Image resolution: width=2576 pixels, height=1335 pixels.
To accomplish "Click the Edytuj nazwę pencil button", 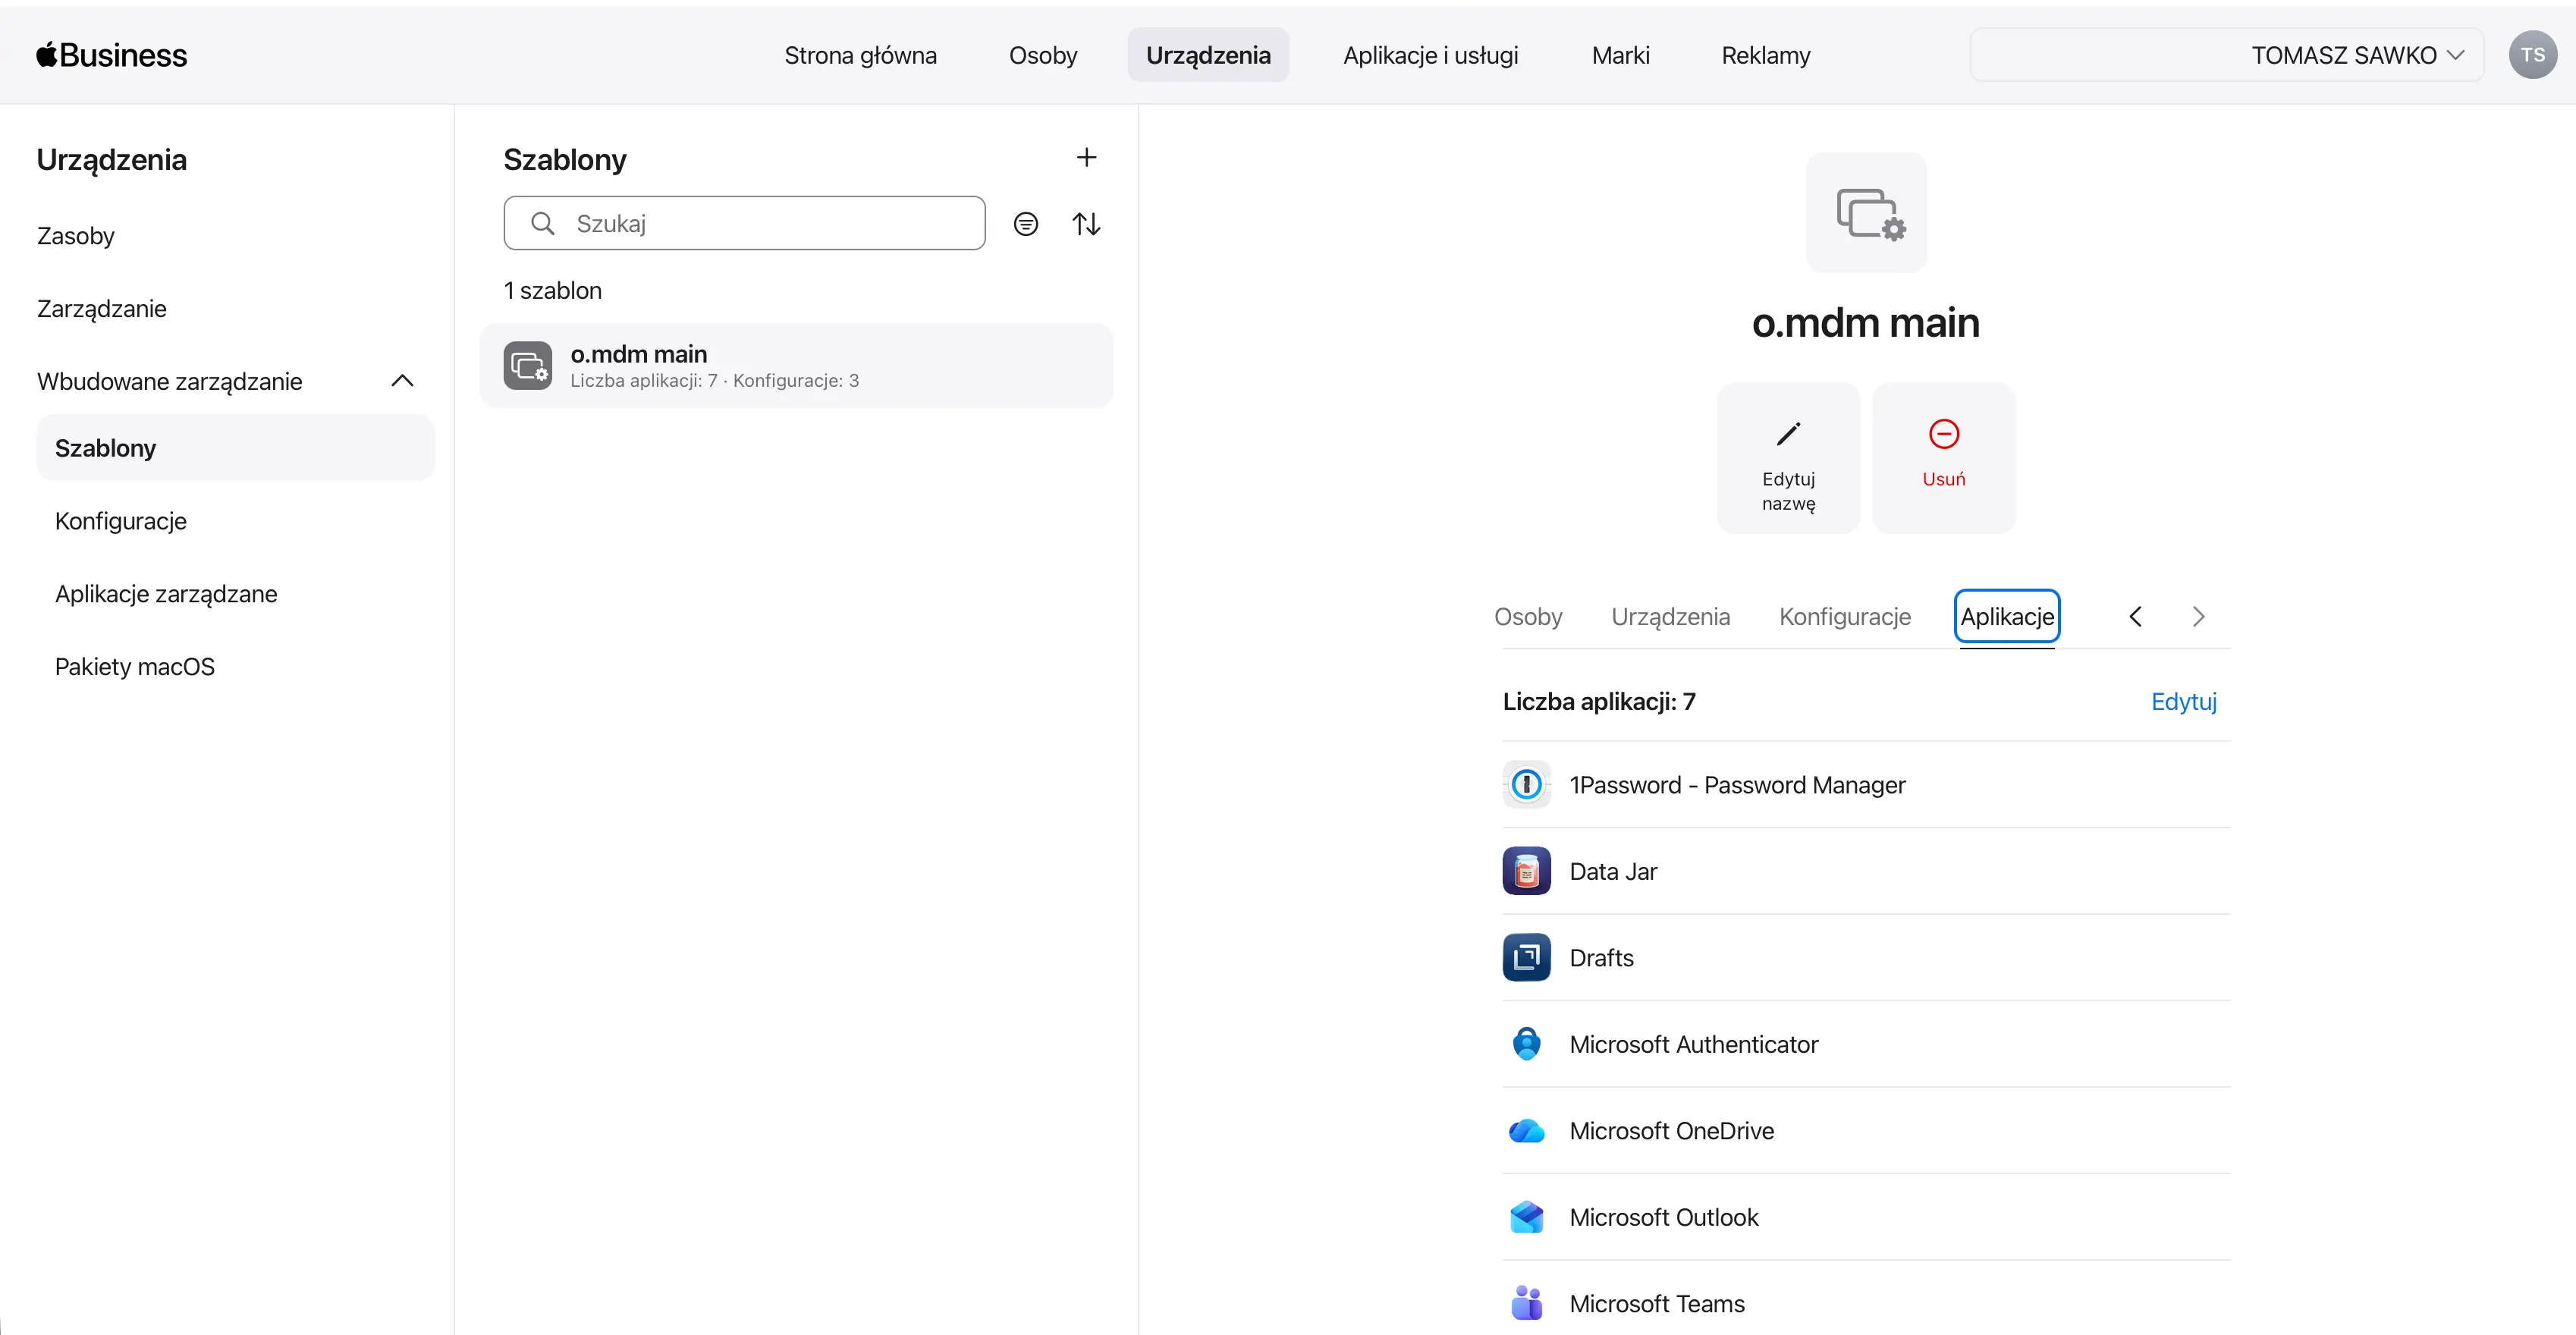I will 1788,458.
